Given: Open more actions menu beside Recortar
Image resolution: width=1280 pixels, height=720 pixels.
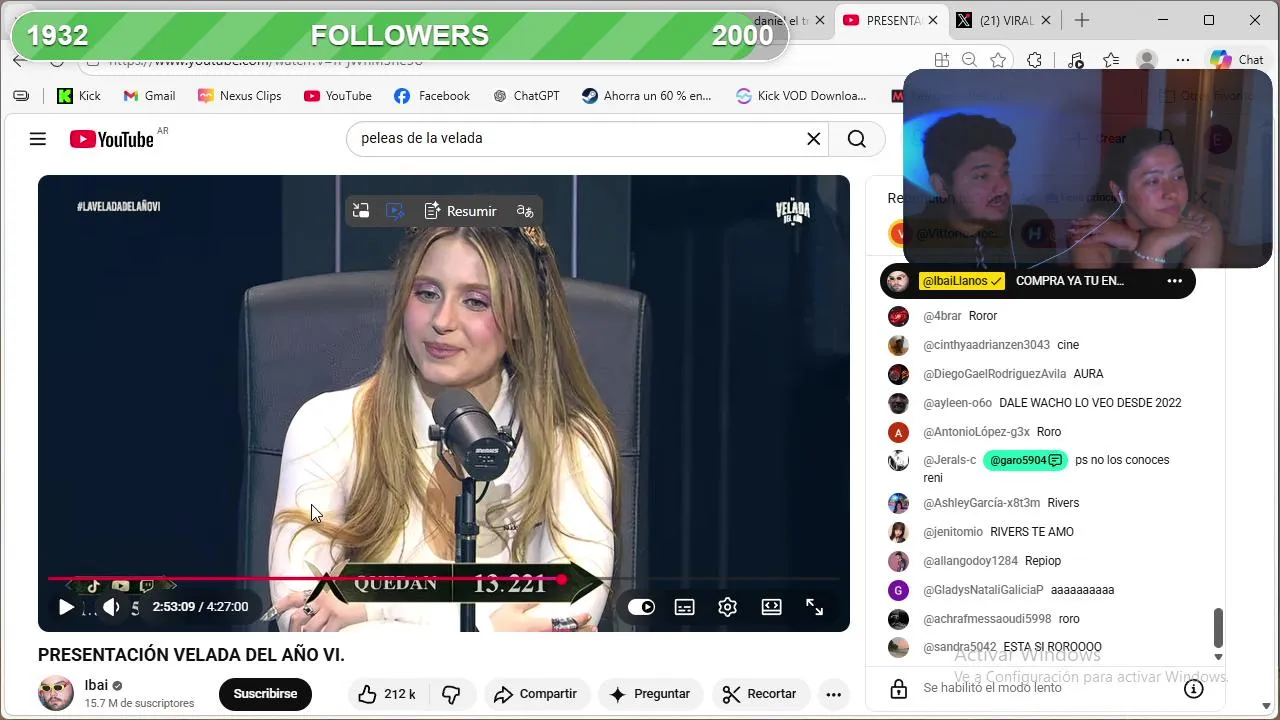Looking at the screenshot, I should (x=833, y=694).
